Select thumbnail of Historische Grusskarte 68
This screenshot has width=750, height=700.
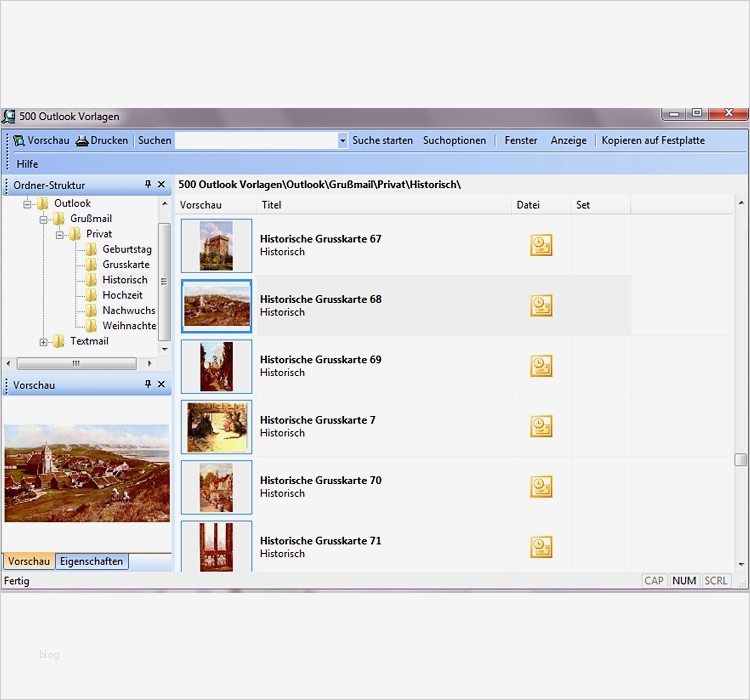tap(216, 306)
